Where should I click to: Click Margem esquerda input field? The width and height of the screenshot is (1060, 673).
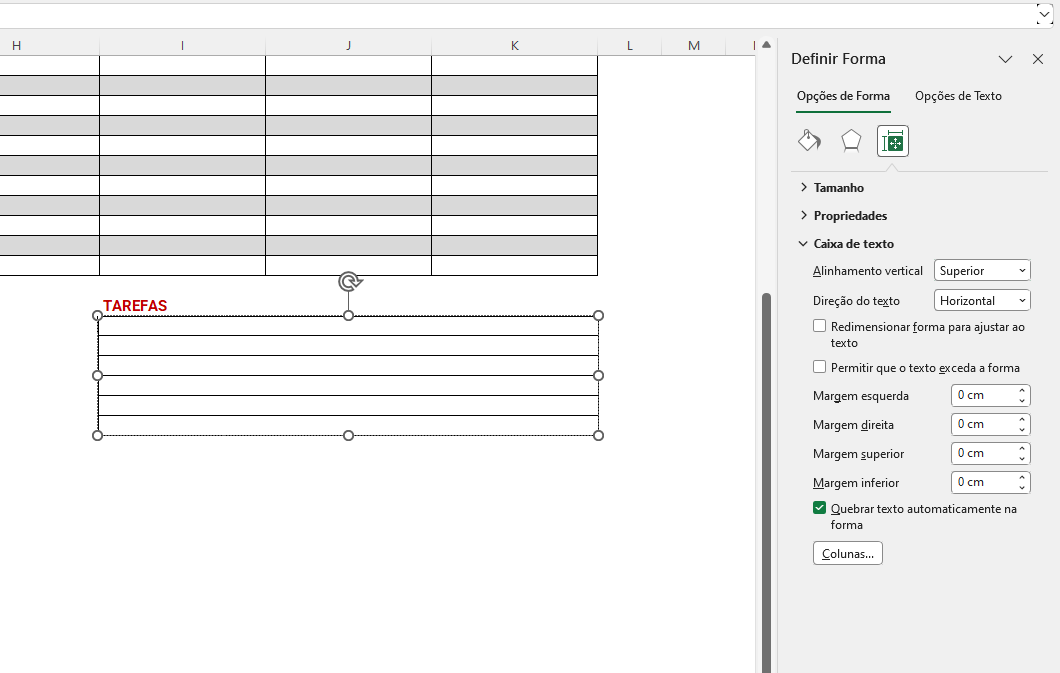(x=982, y=395)
